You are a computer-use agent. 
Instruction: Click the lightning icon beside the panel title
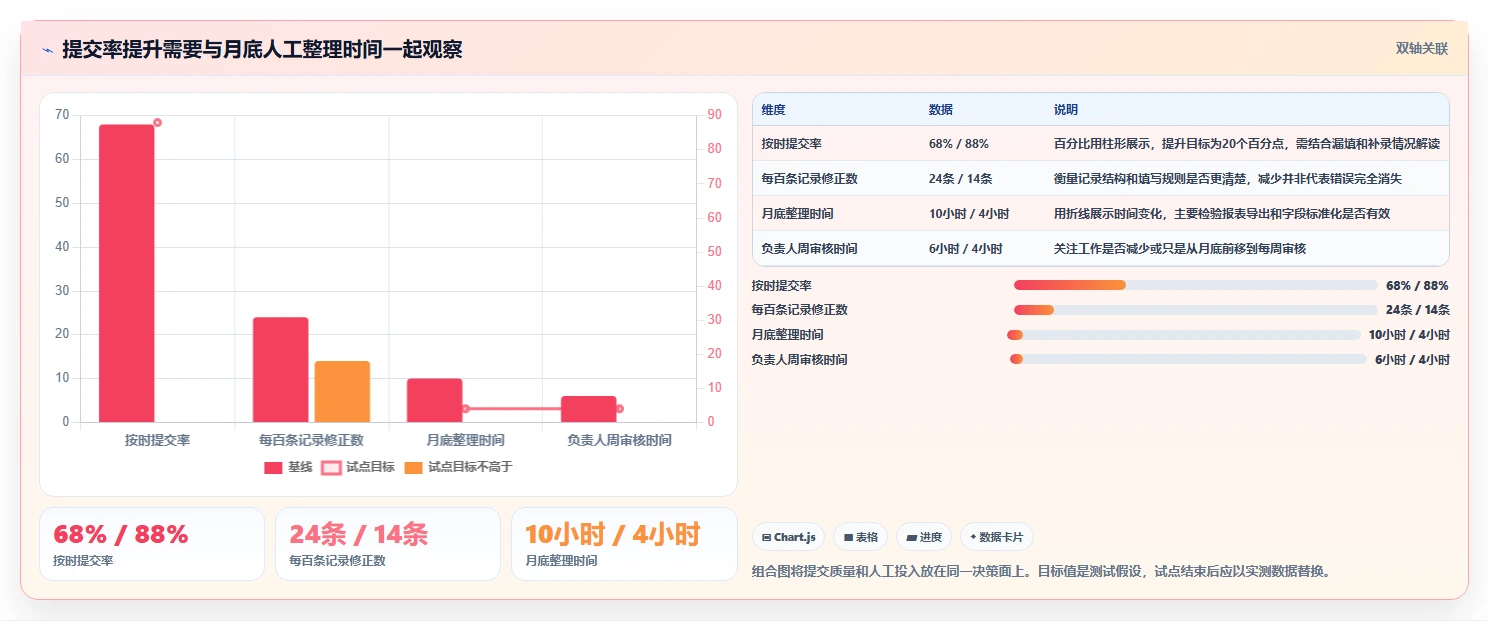[x=47, y=50]
